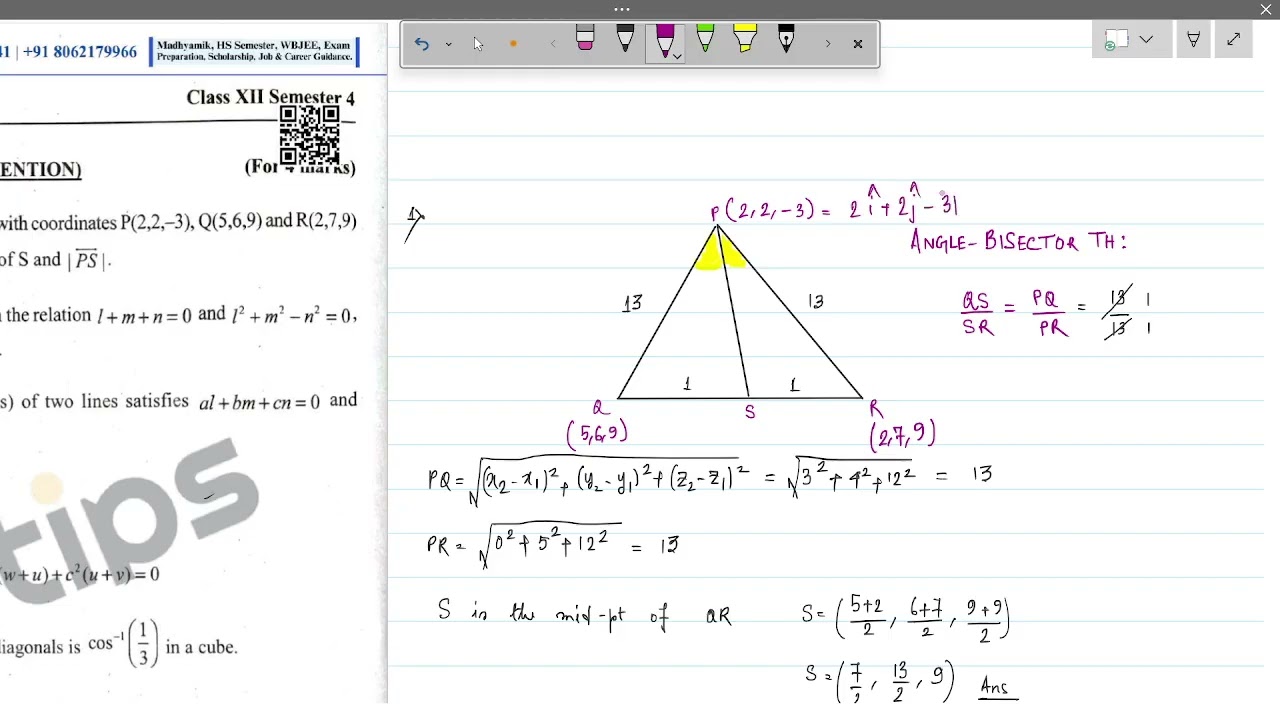Show previous pens with left chevron

(553, 44)
